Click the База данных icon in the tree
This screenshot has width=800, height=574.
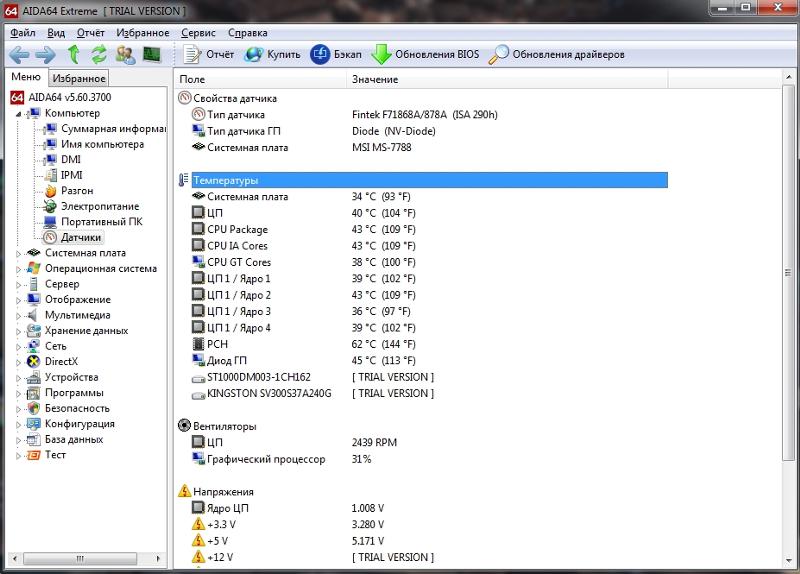click(34, 439)
